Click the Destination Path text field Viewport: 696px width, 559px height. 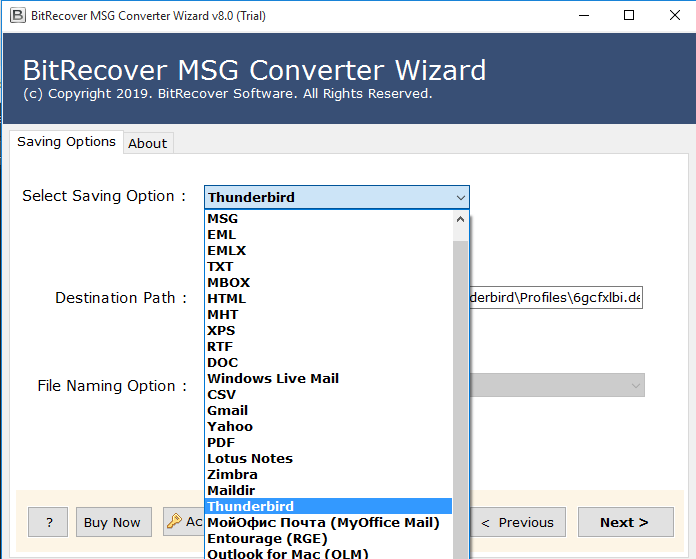[x=556, y=297]
